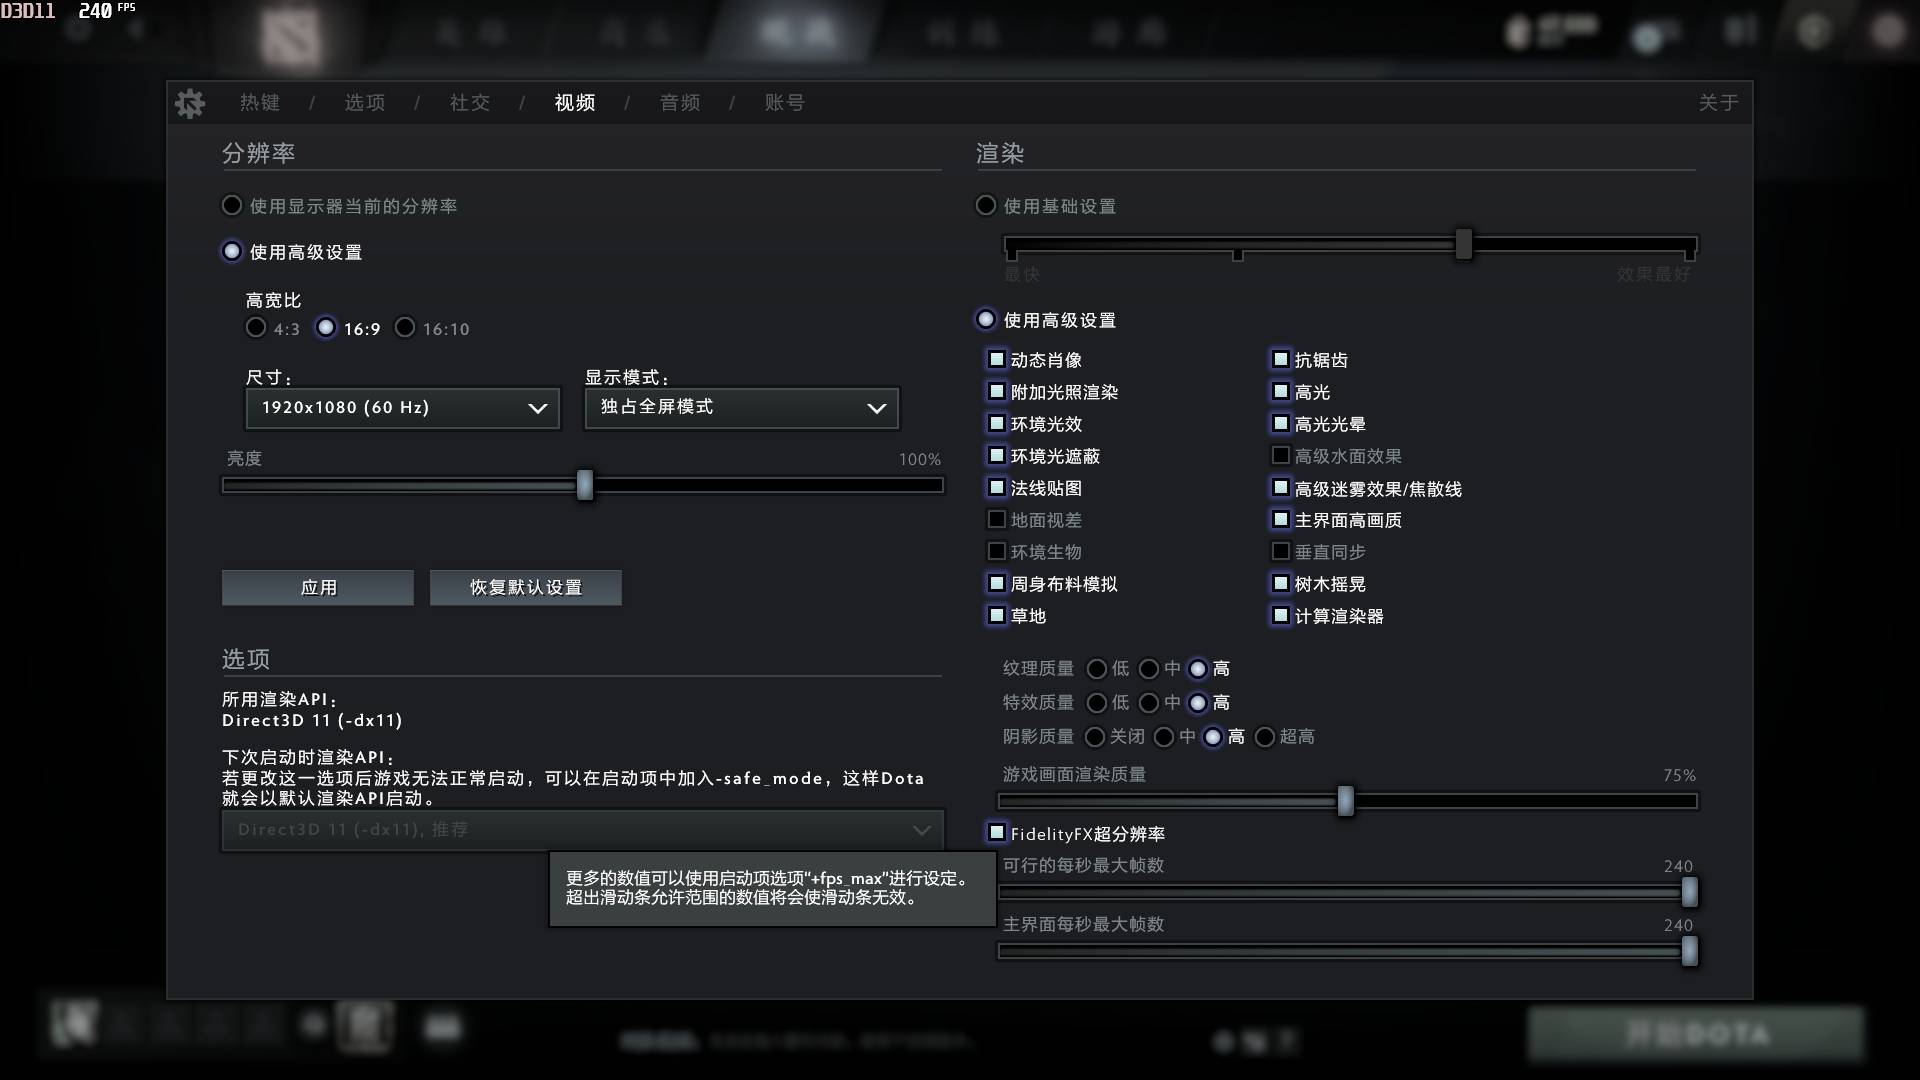Toggle the FidelityFX超分辨率 checkbox
This screenshot has width=1920, height=1080.
point(996,832)
